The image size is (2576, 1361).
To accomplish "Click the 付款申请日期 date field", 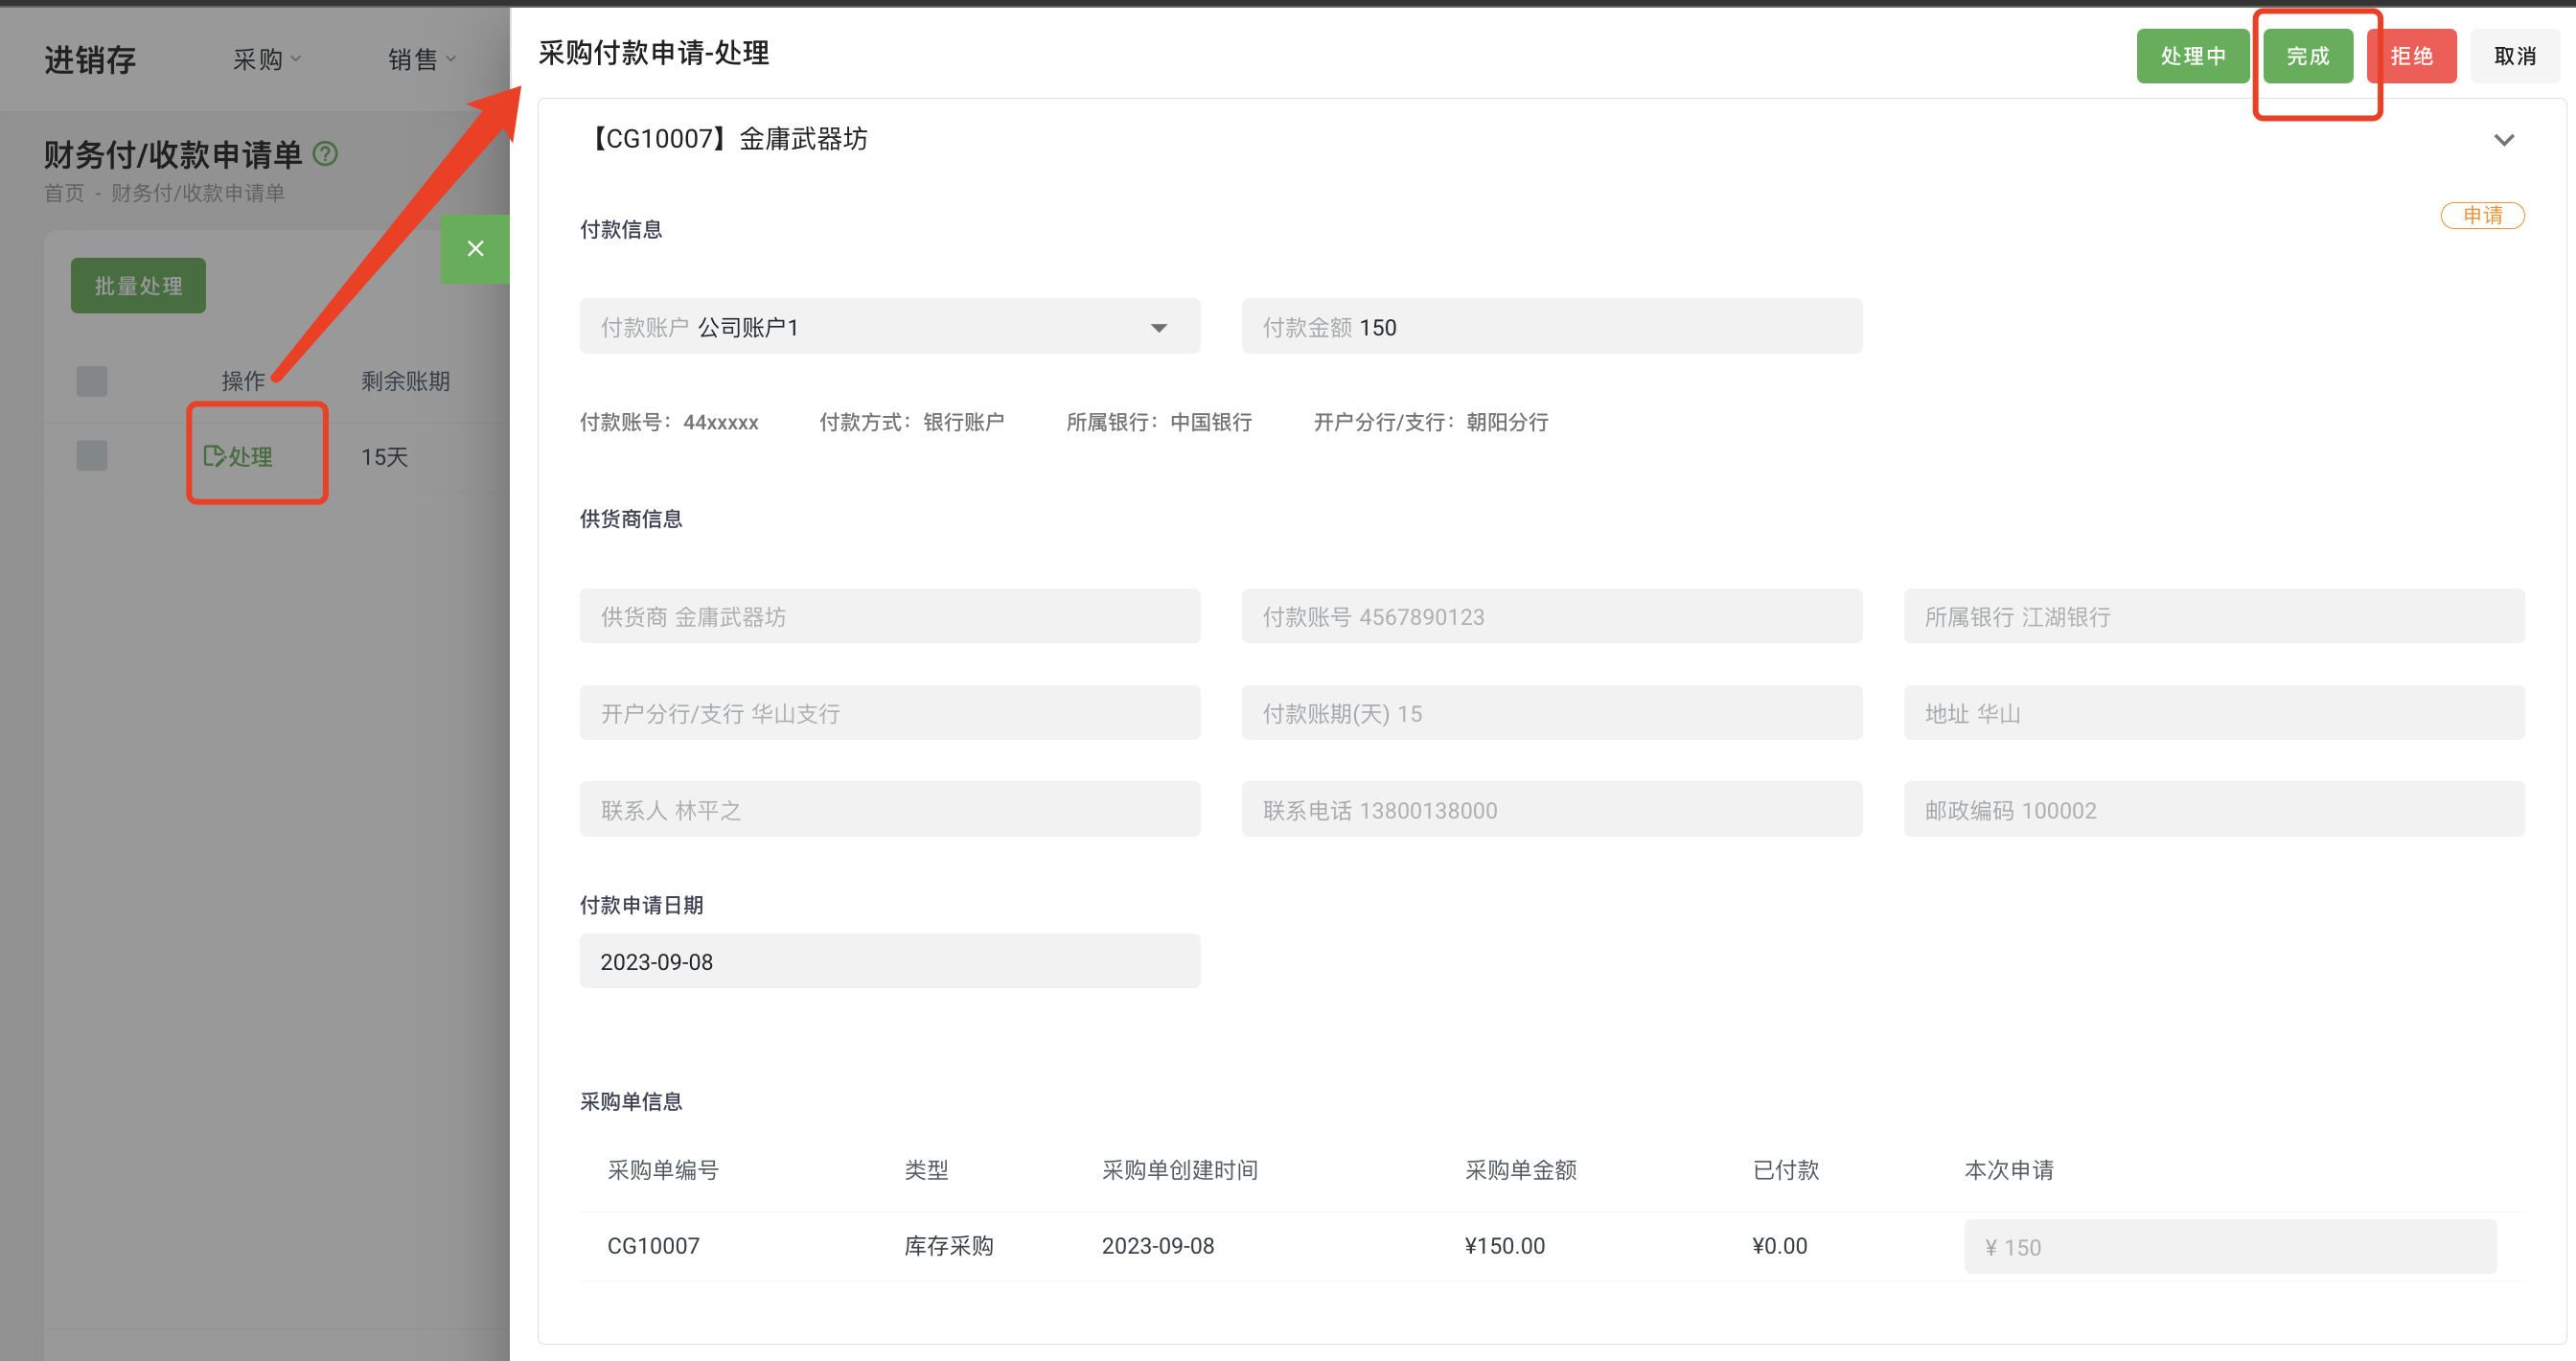I will coord(889,961).
